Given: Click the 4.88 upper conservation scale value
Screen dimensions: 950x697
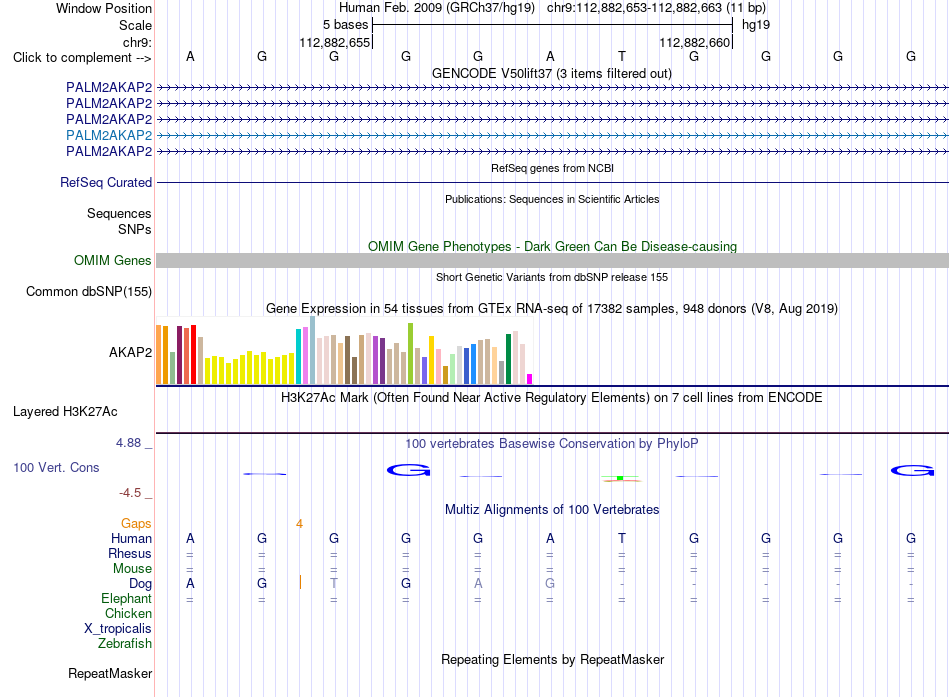Looking at the screenshot, I should click(128, 443).
